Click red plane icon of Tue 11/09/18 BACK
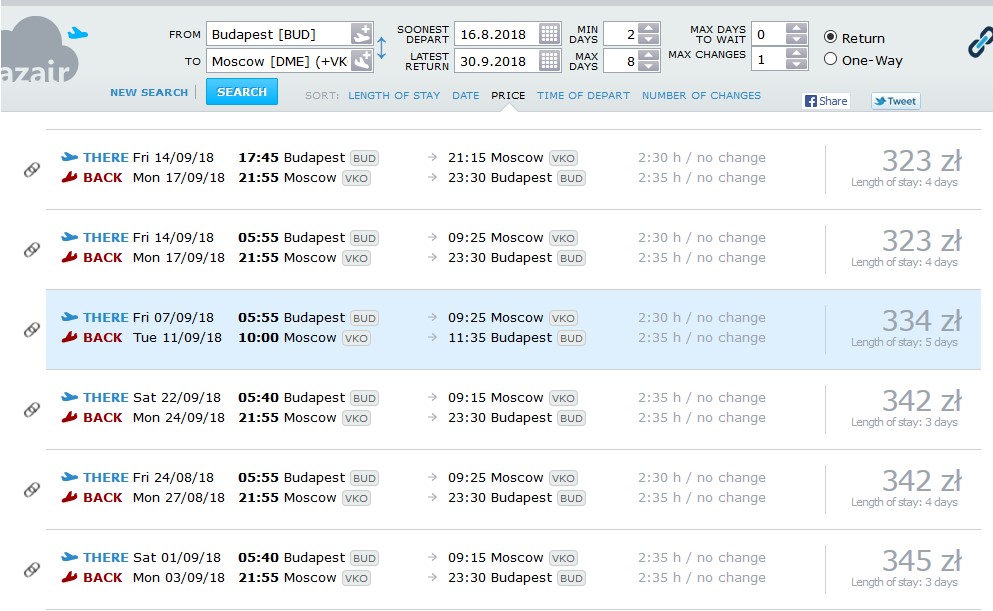The image size is (993, 611). coord(69,337)
